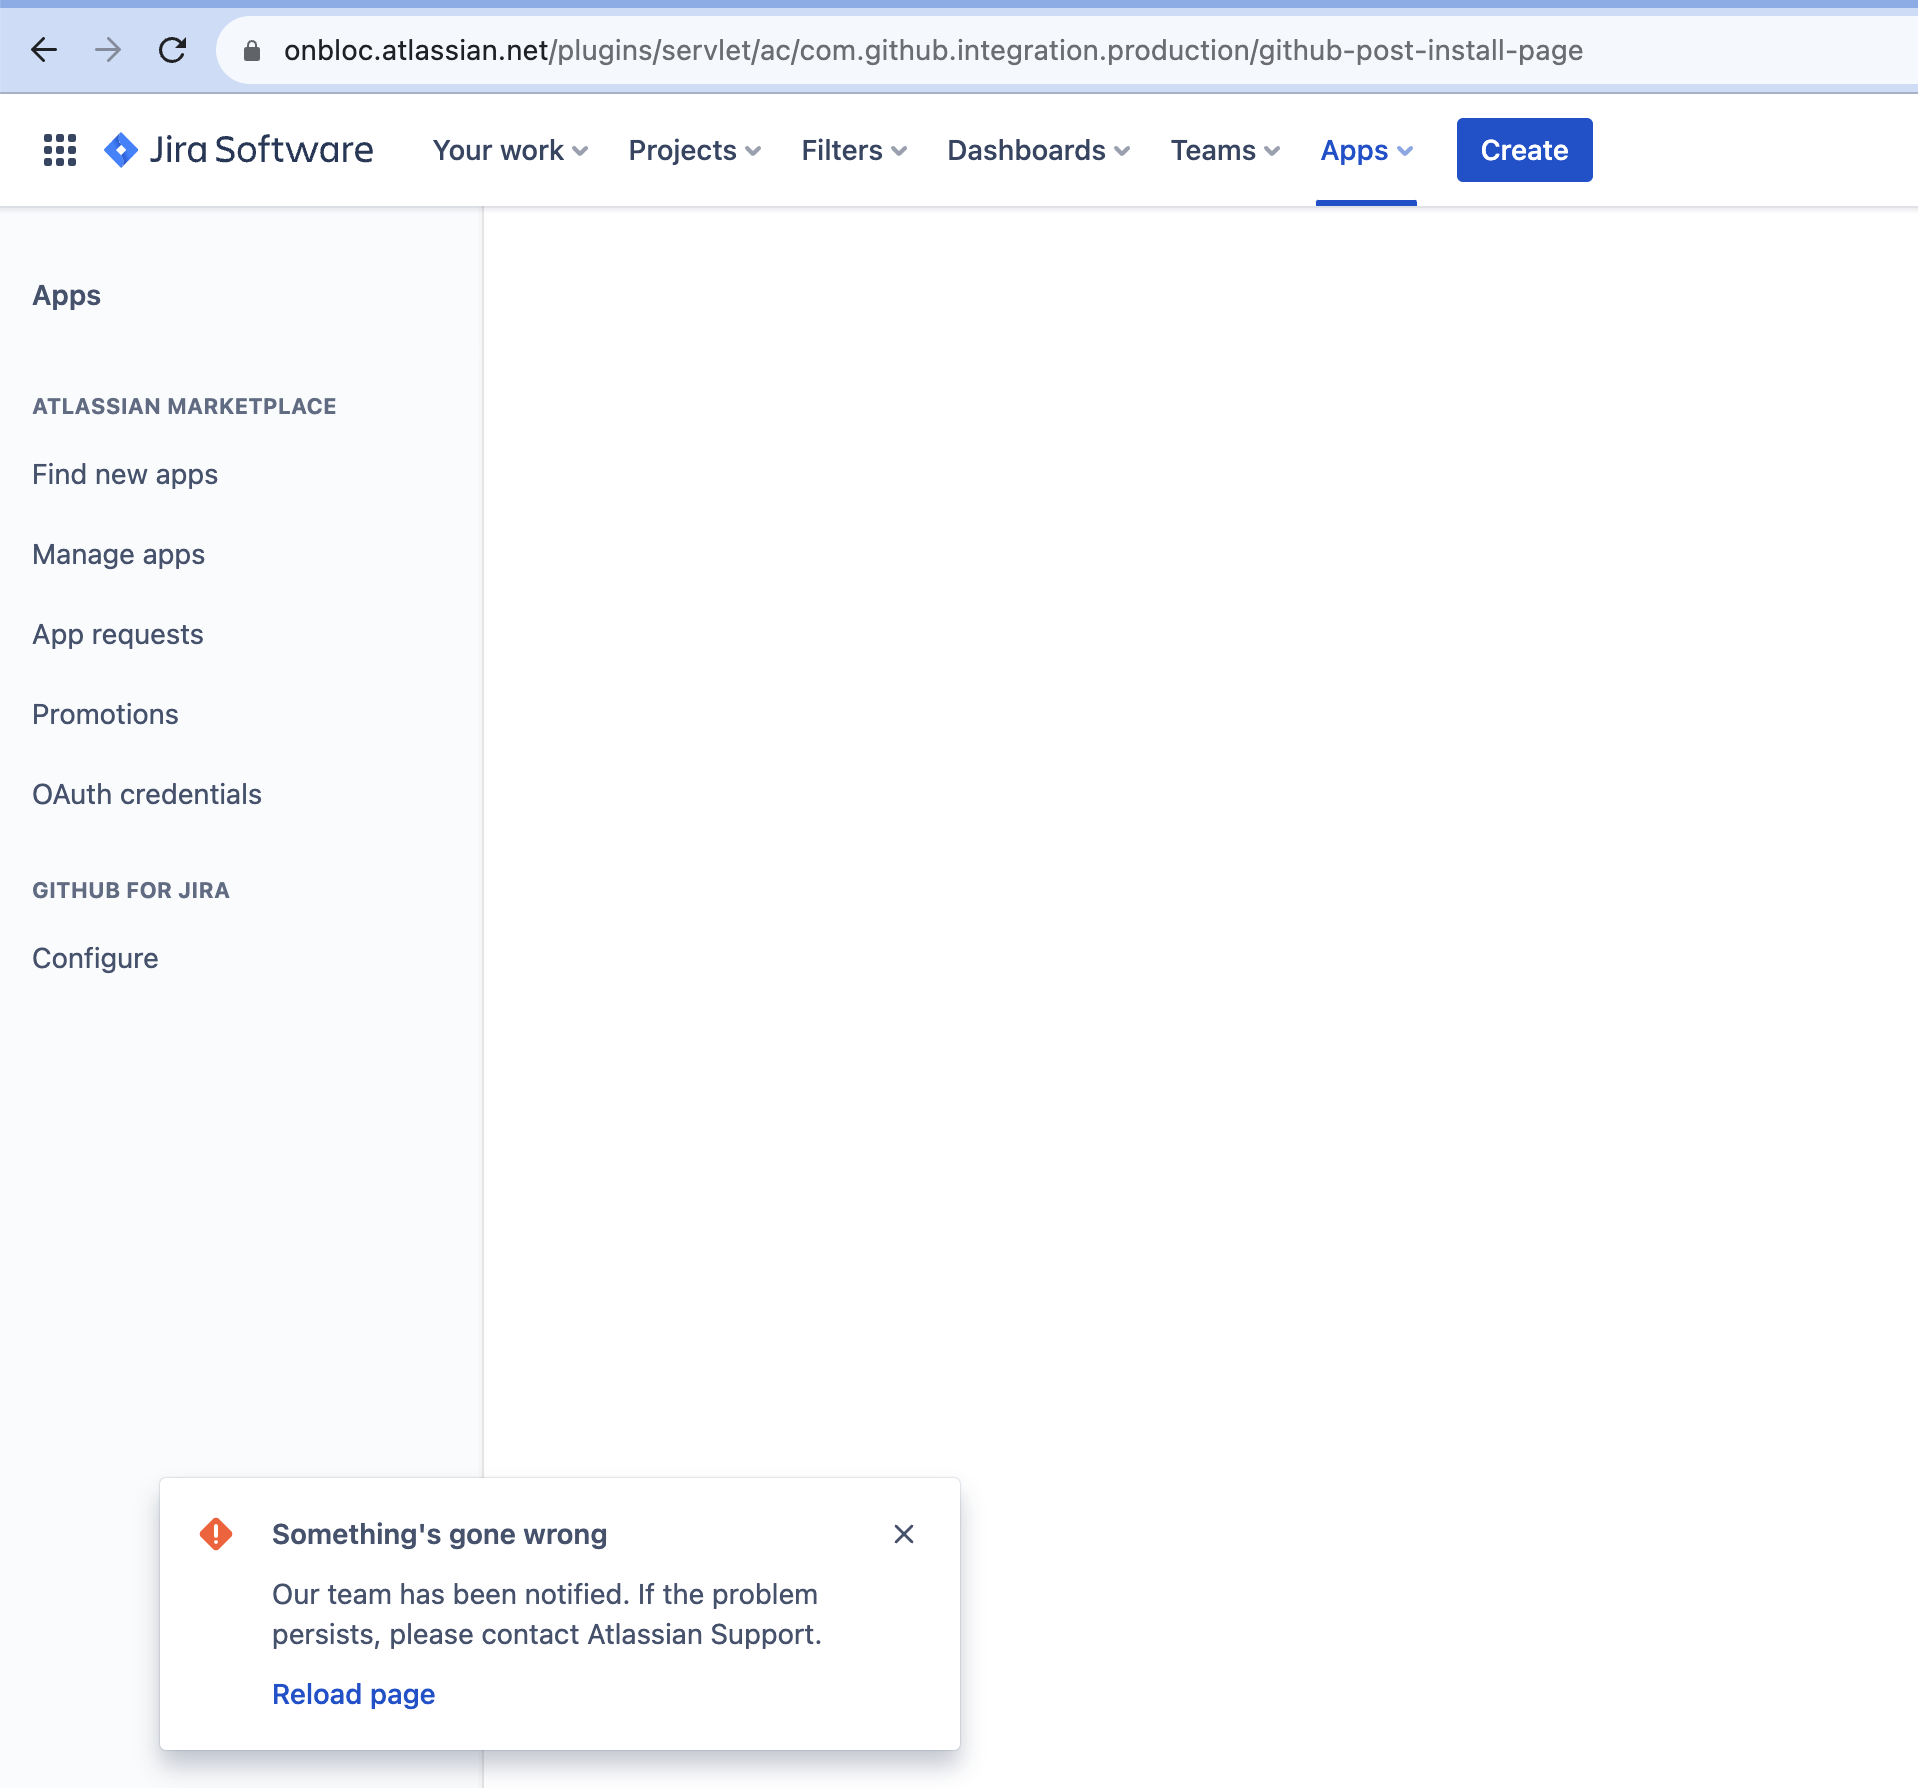1918x1788 pixels.
Task: Expand the Teams menu
Action: (x=1226, y=150)
